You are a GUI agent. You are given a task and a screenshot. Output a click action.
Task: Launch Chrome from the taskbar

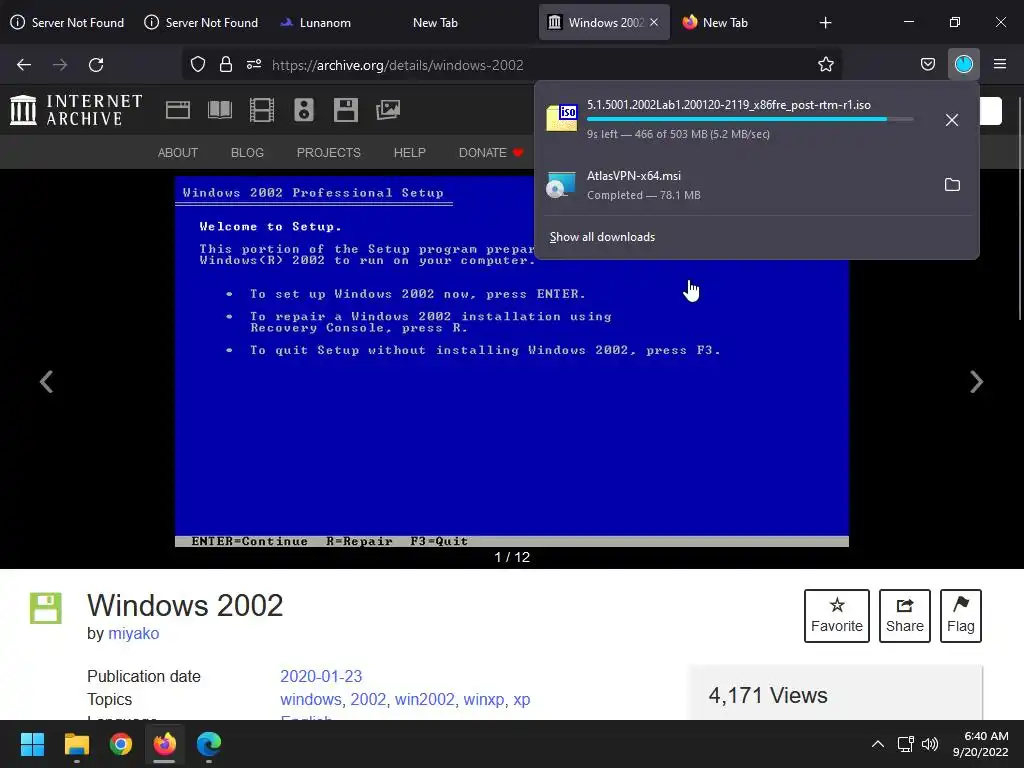121,744
